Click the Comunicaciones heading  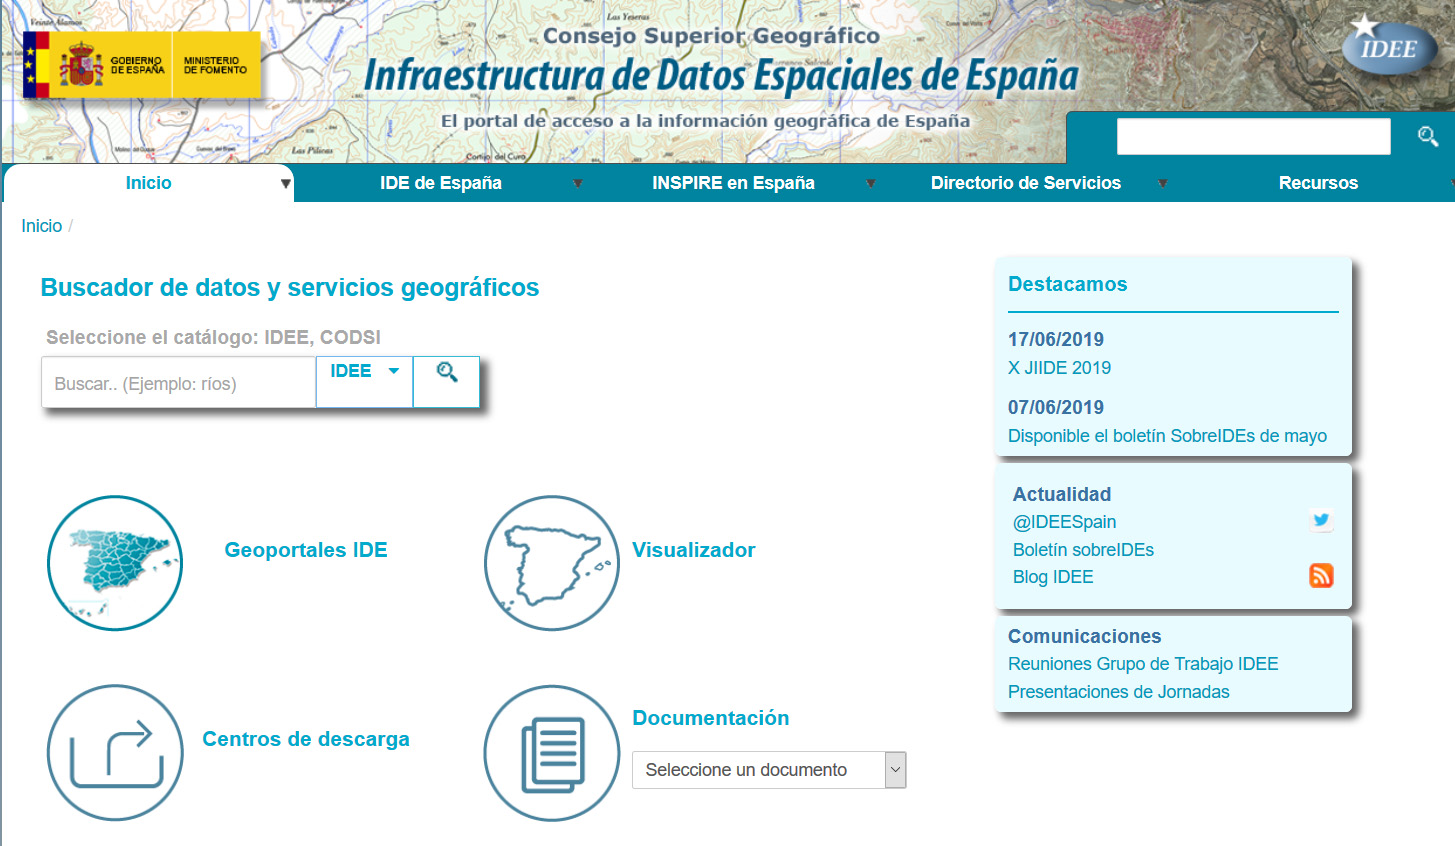(1085, 636)
